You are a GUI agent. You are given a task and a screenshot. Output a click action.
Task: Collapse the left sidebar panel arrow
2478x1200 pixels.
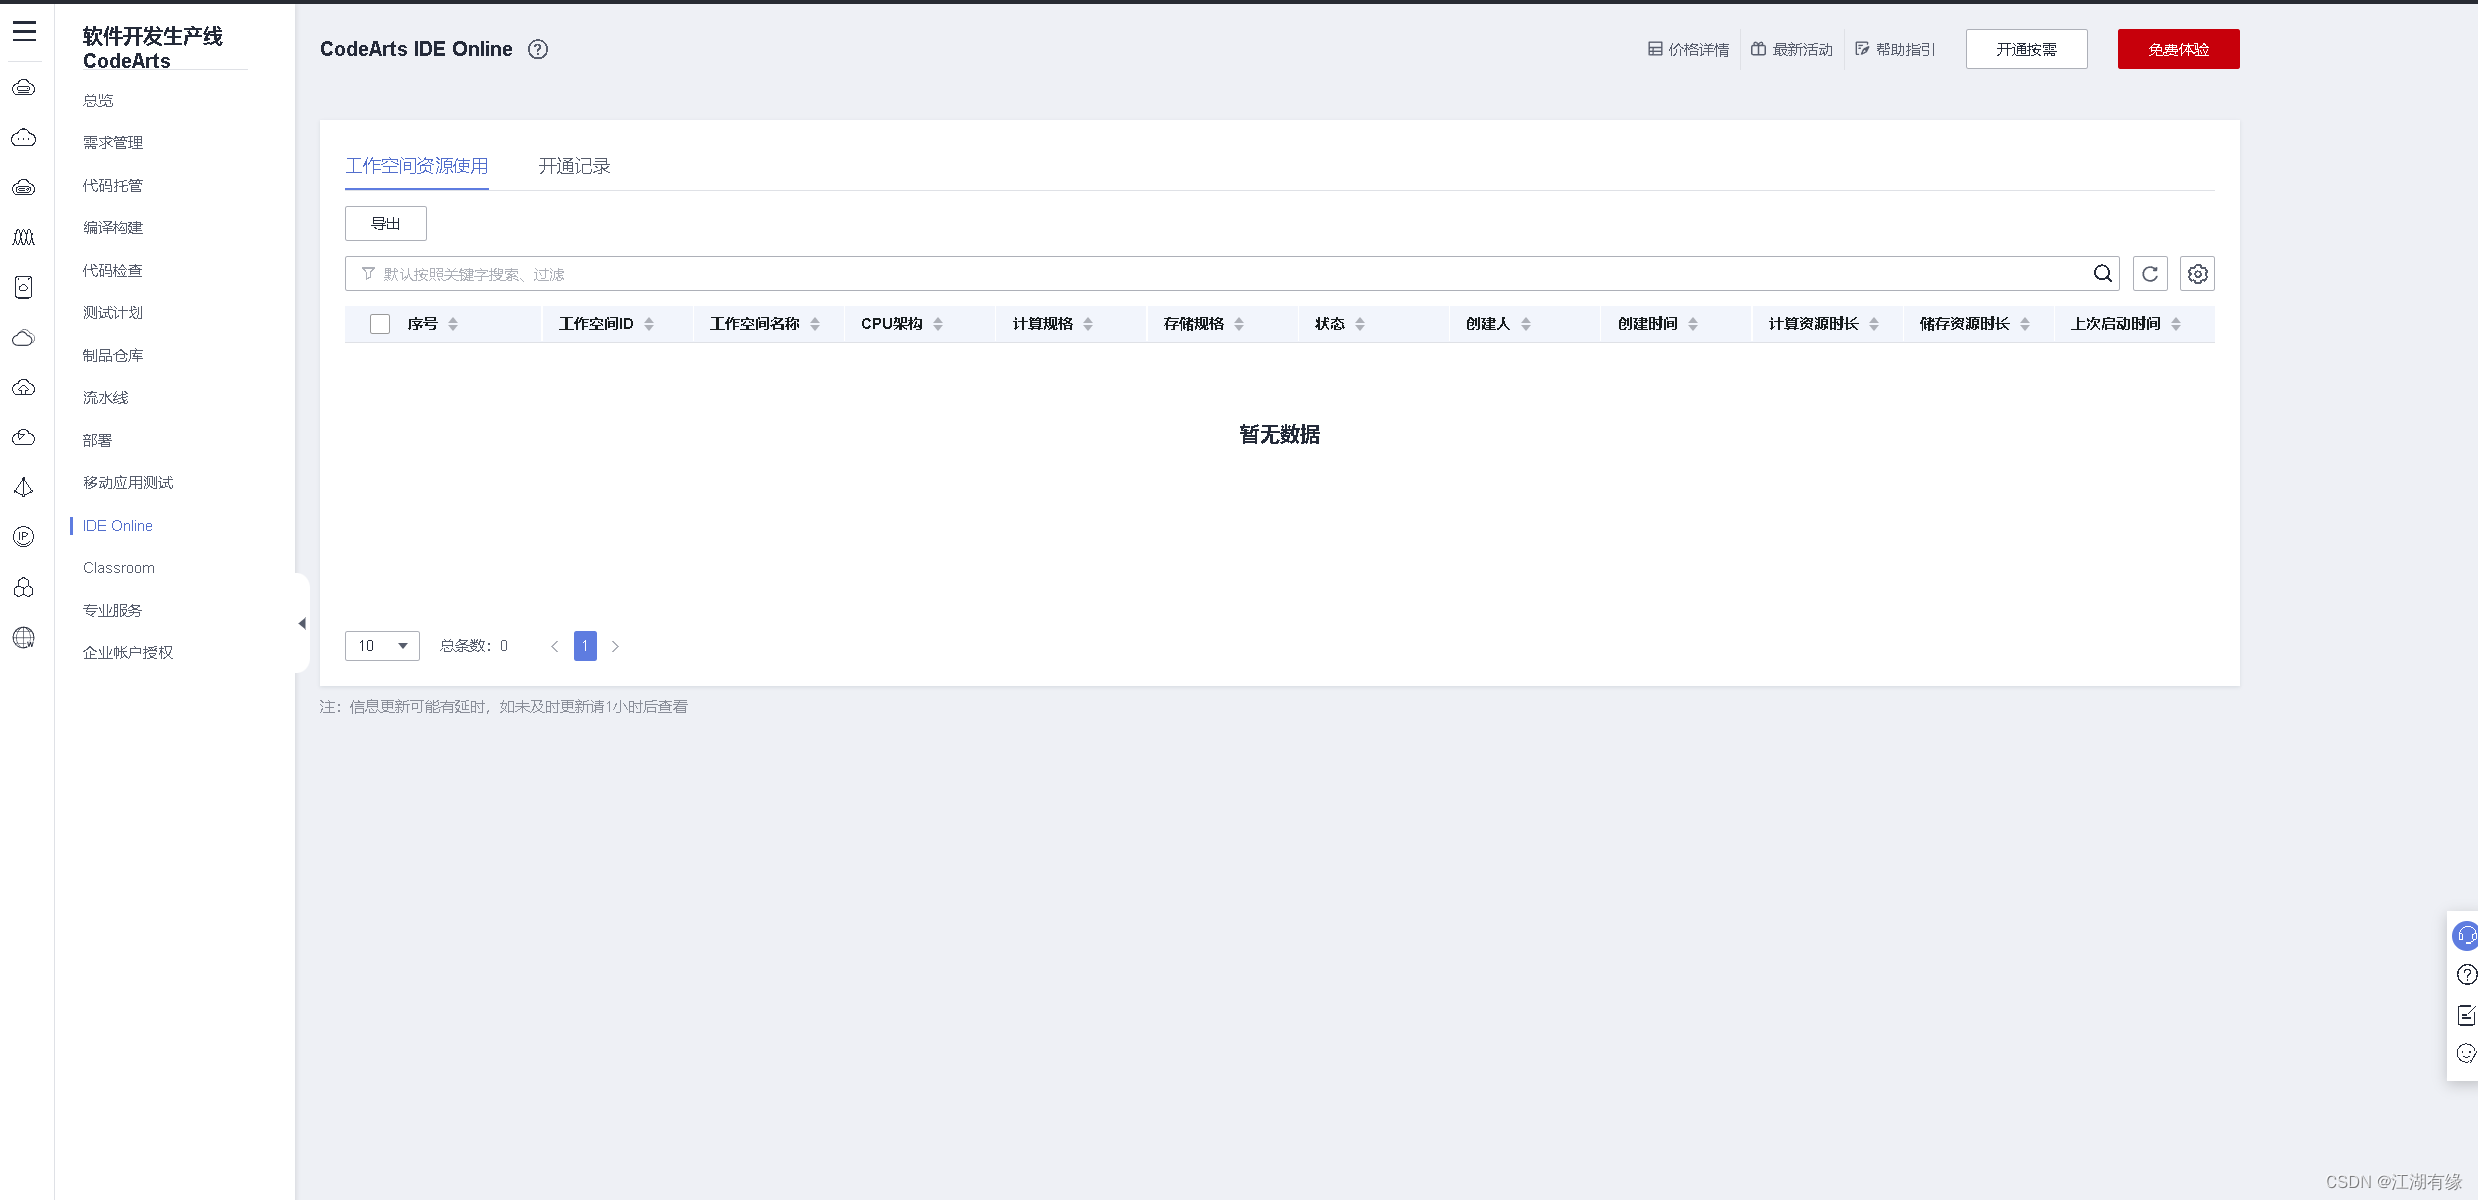(x=302, y=624)
